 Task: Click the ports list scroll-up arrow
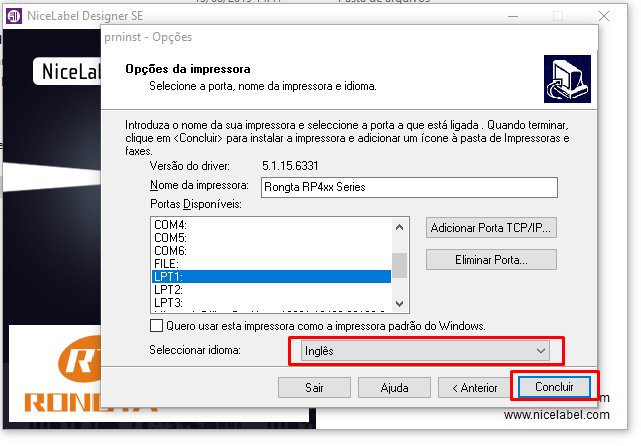pyautogui.click(x=399, y=227)
